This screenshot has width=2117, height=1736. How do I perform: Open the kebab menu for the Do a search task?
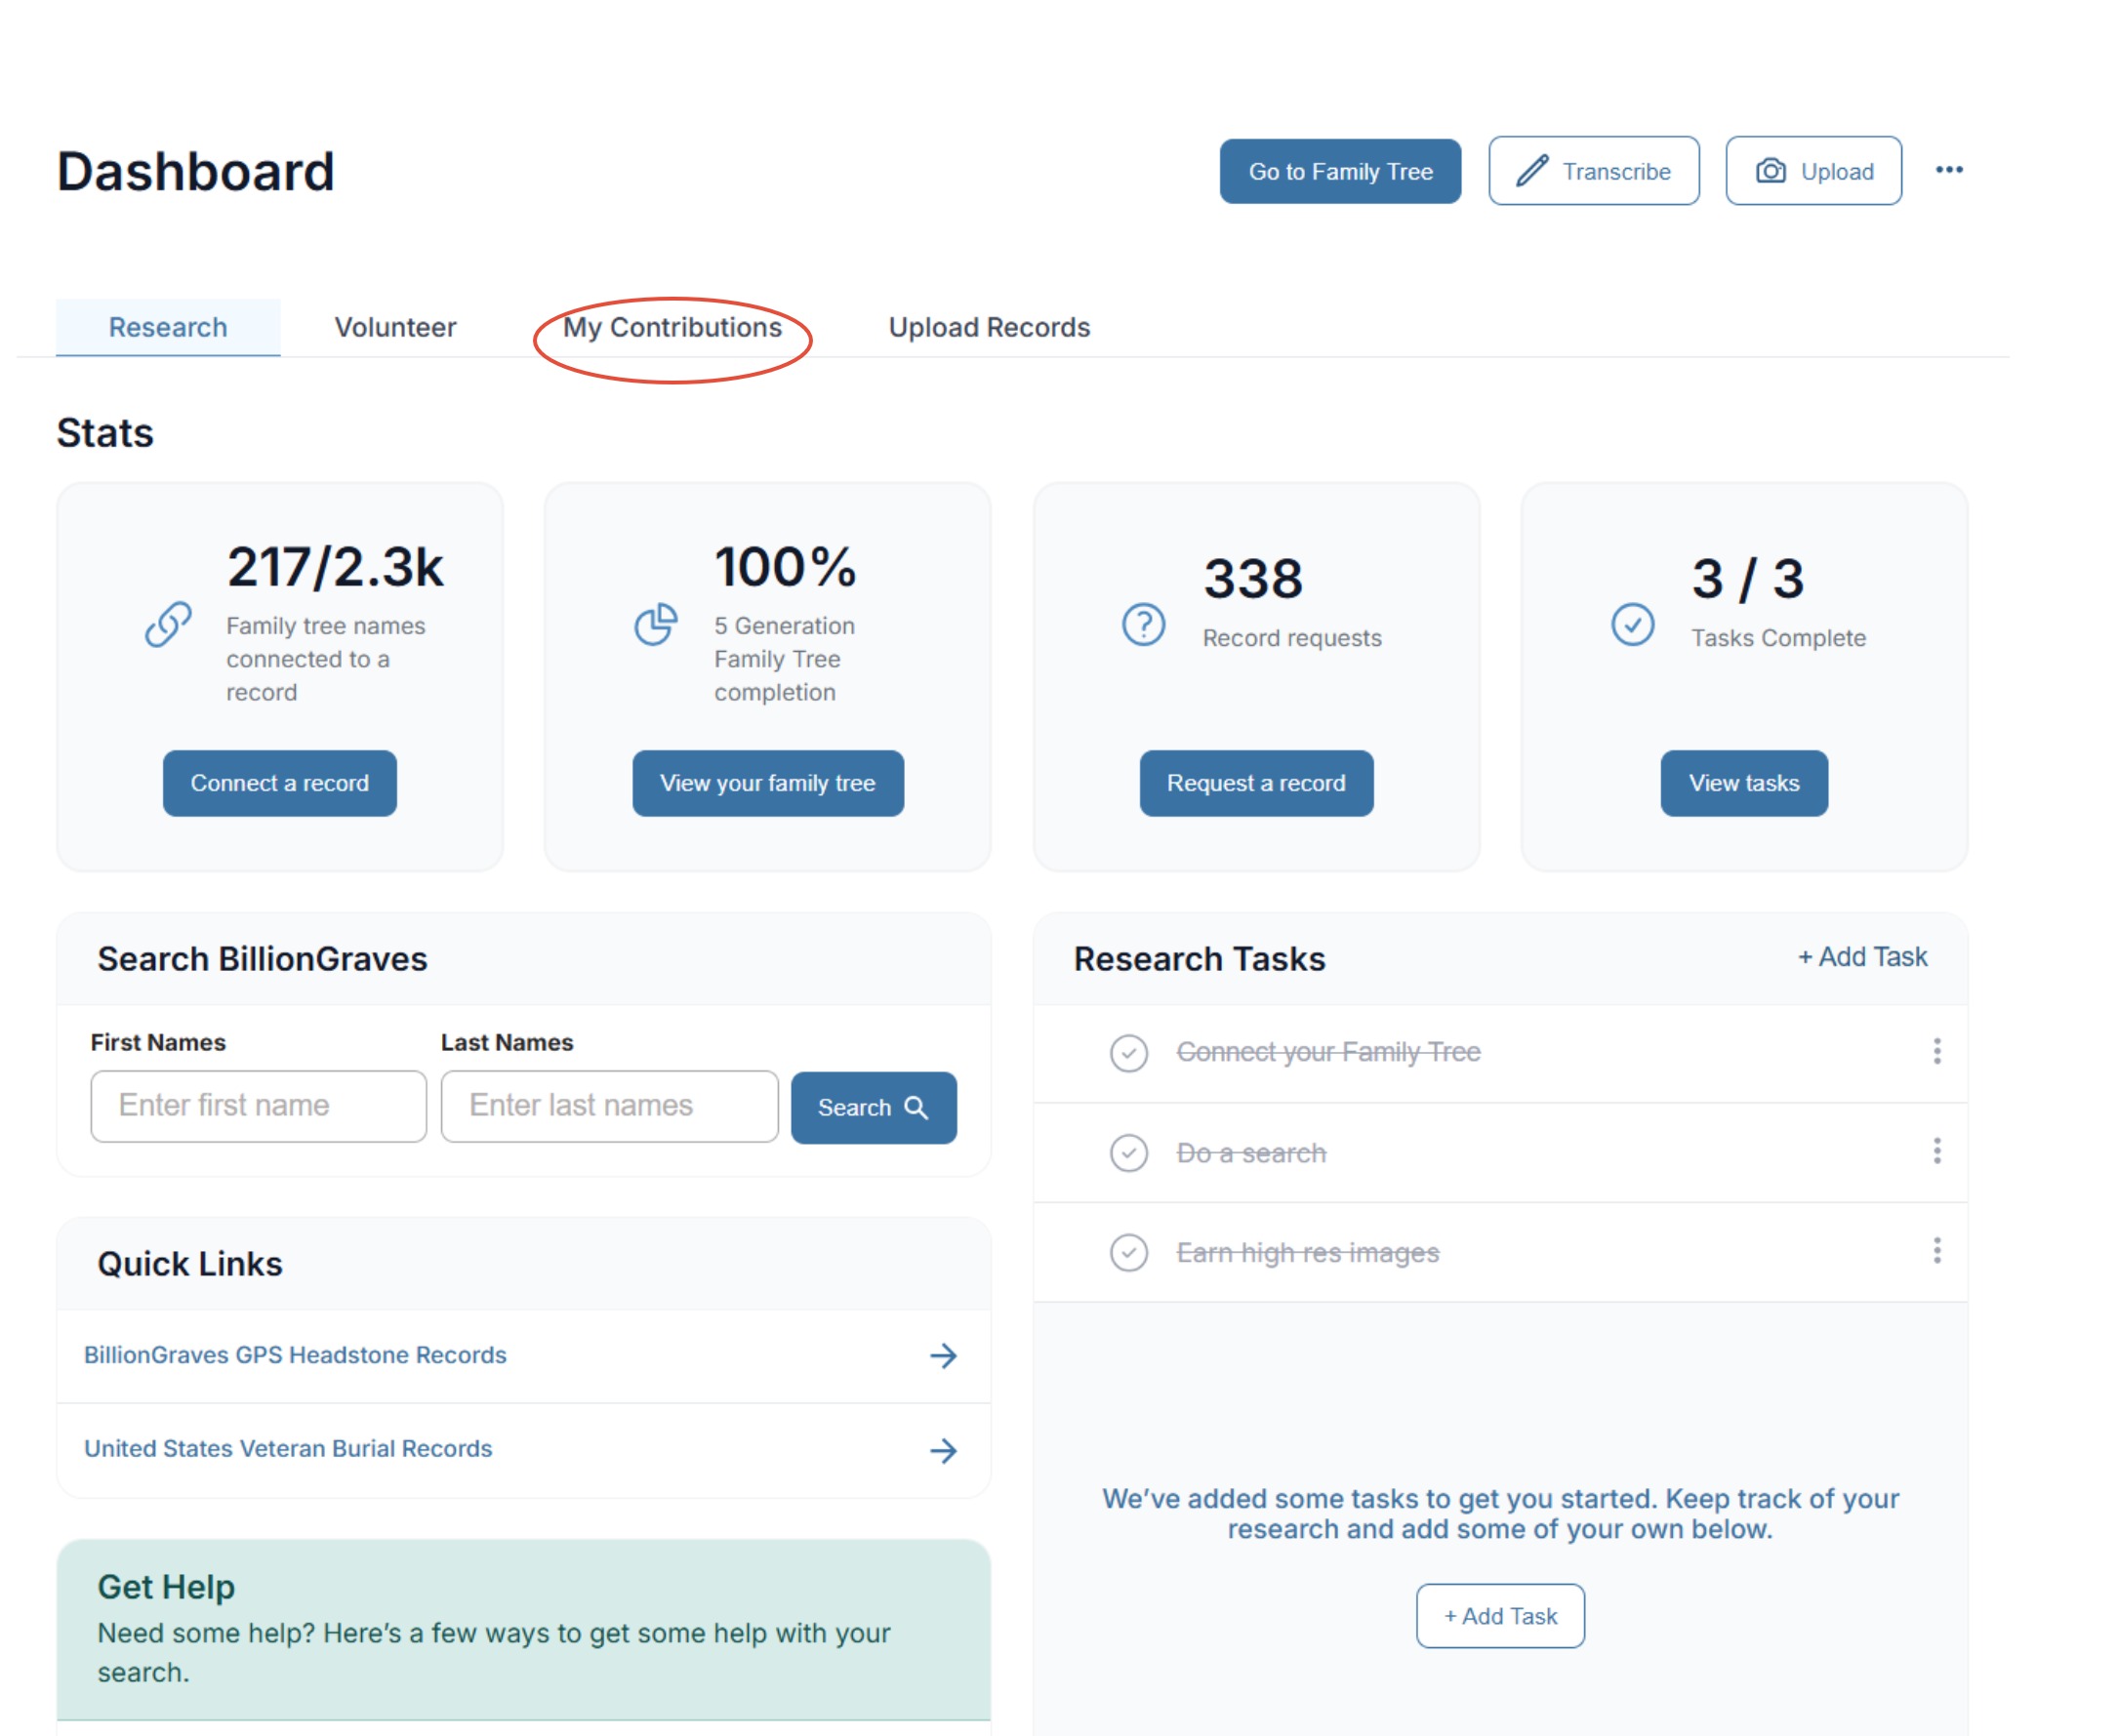pyautogui.click(x=1936, y=1151)
